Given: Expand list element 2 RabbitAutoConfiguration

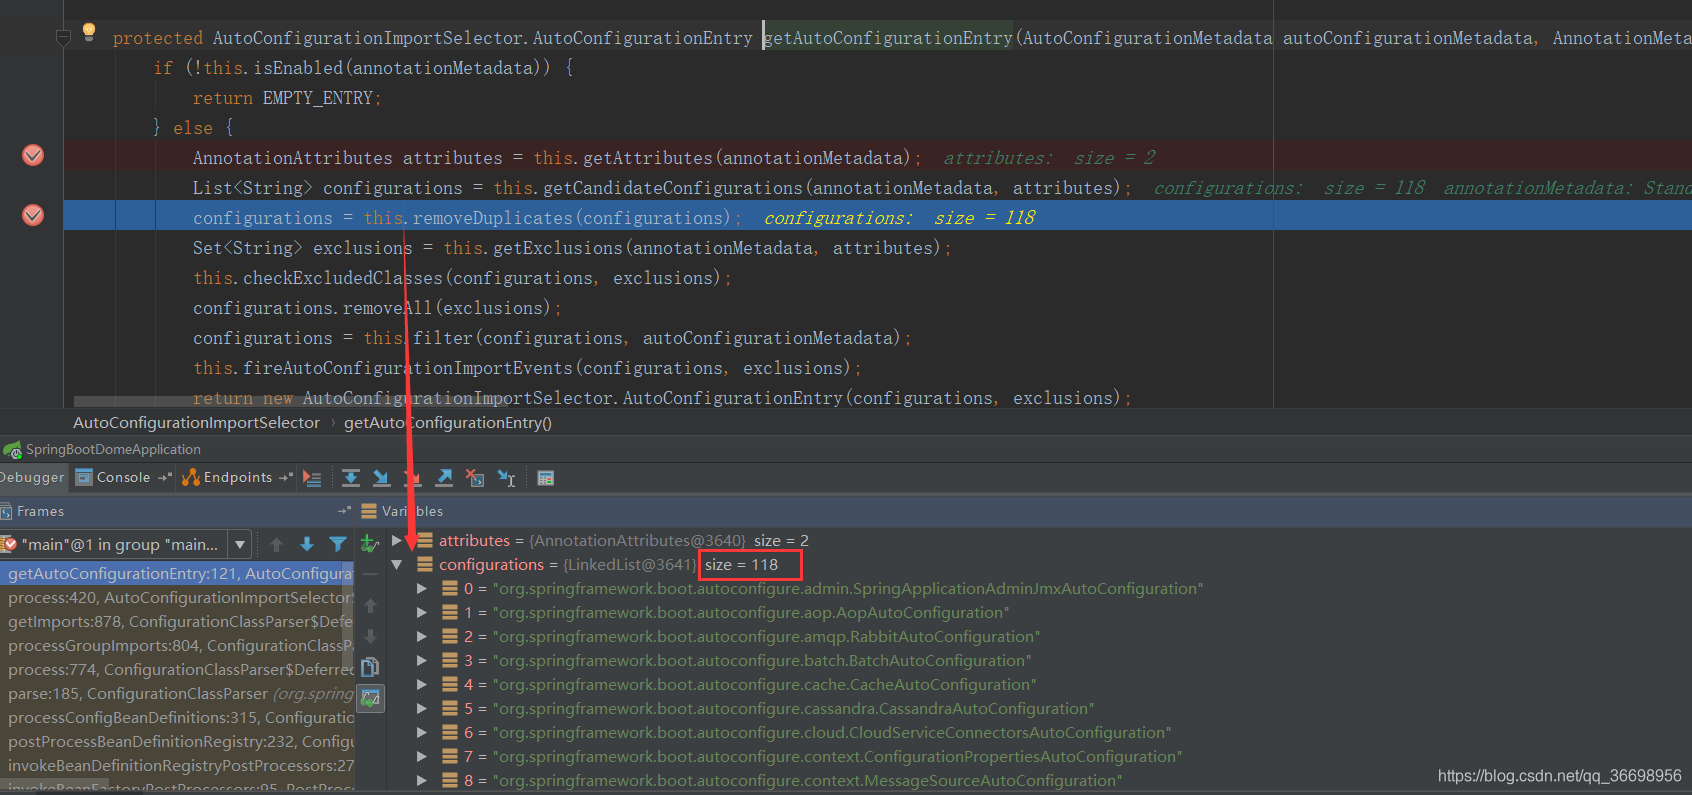Looking at the screenshot, I should tap(422, 637).
